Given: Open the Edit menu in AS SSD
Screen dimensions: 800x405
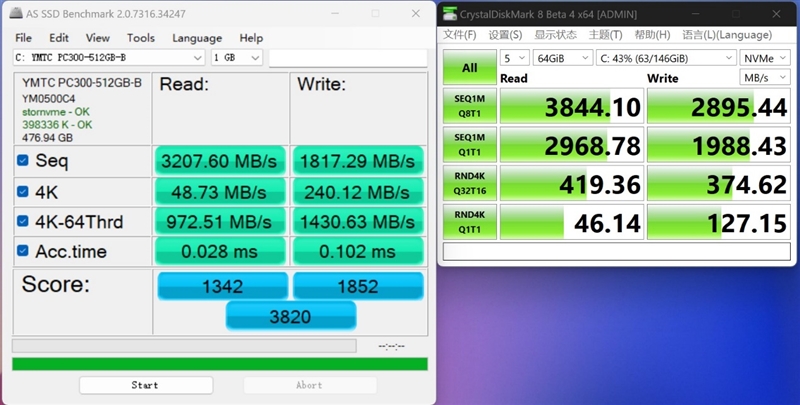Looking at the screenshot, I should [x=59, y=38].
